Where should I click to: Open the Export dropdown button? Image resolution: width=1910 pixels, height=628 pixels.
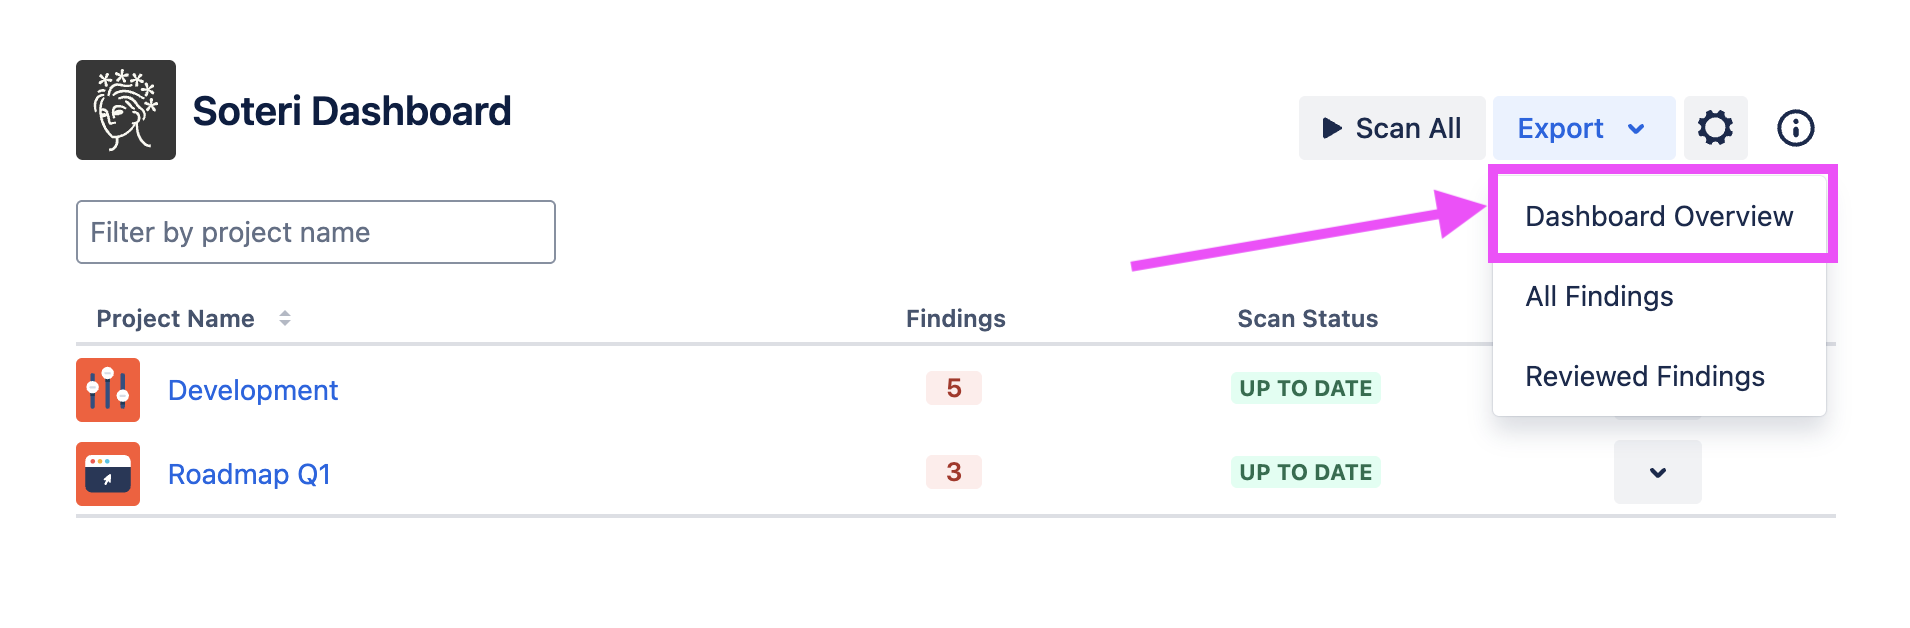tap(1583, 128)
